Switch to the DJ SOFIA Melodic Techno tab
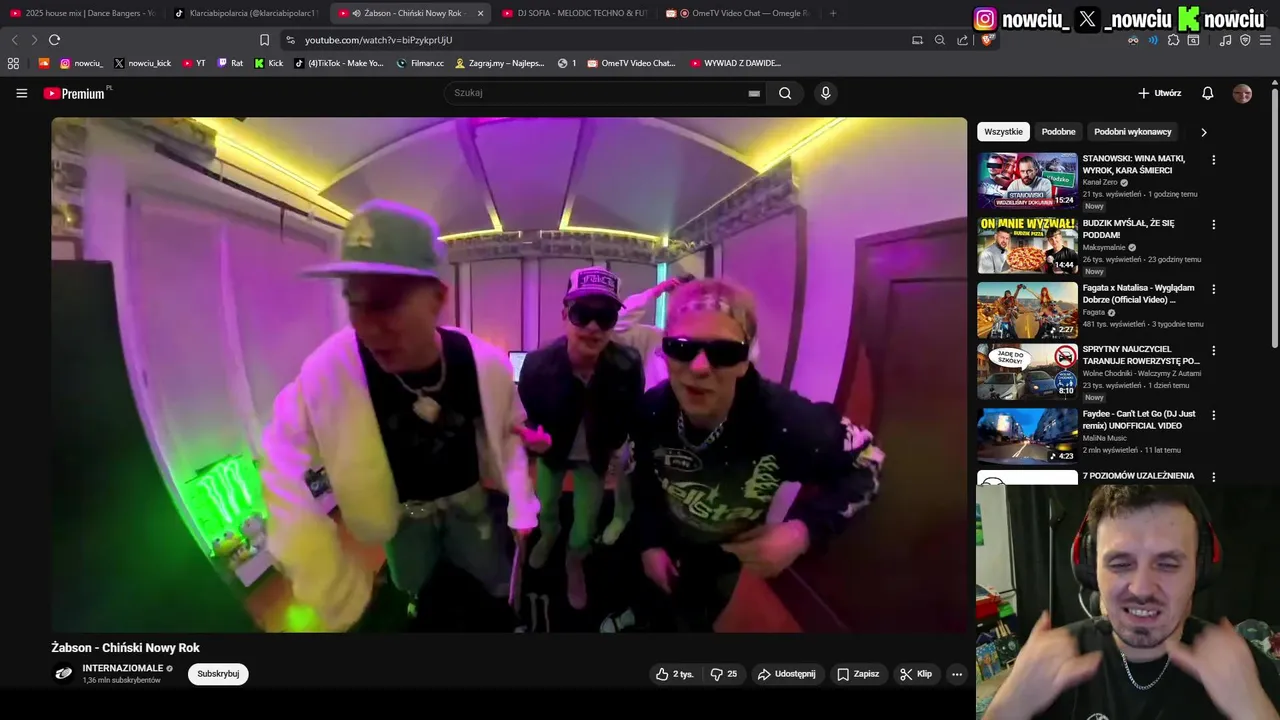1280x720 pixels. (x=575, y=13)
